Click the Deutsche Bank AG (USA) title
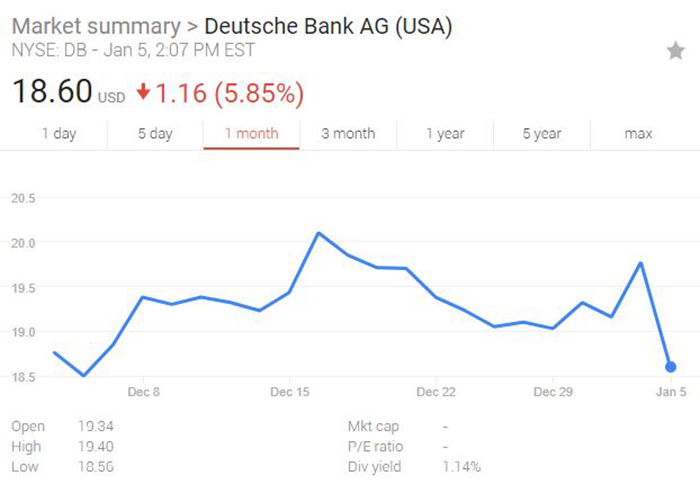This screenshot has height=484, width=700. click(x=328, y=26)
